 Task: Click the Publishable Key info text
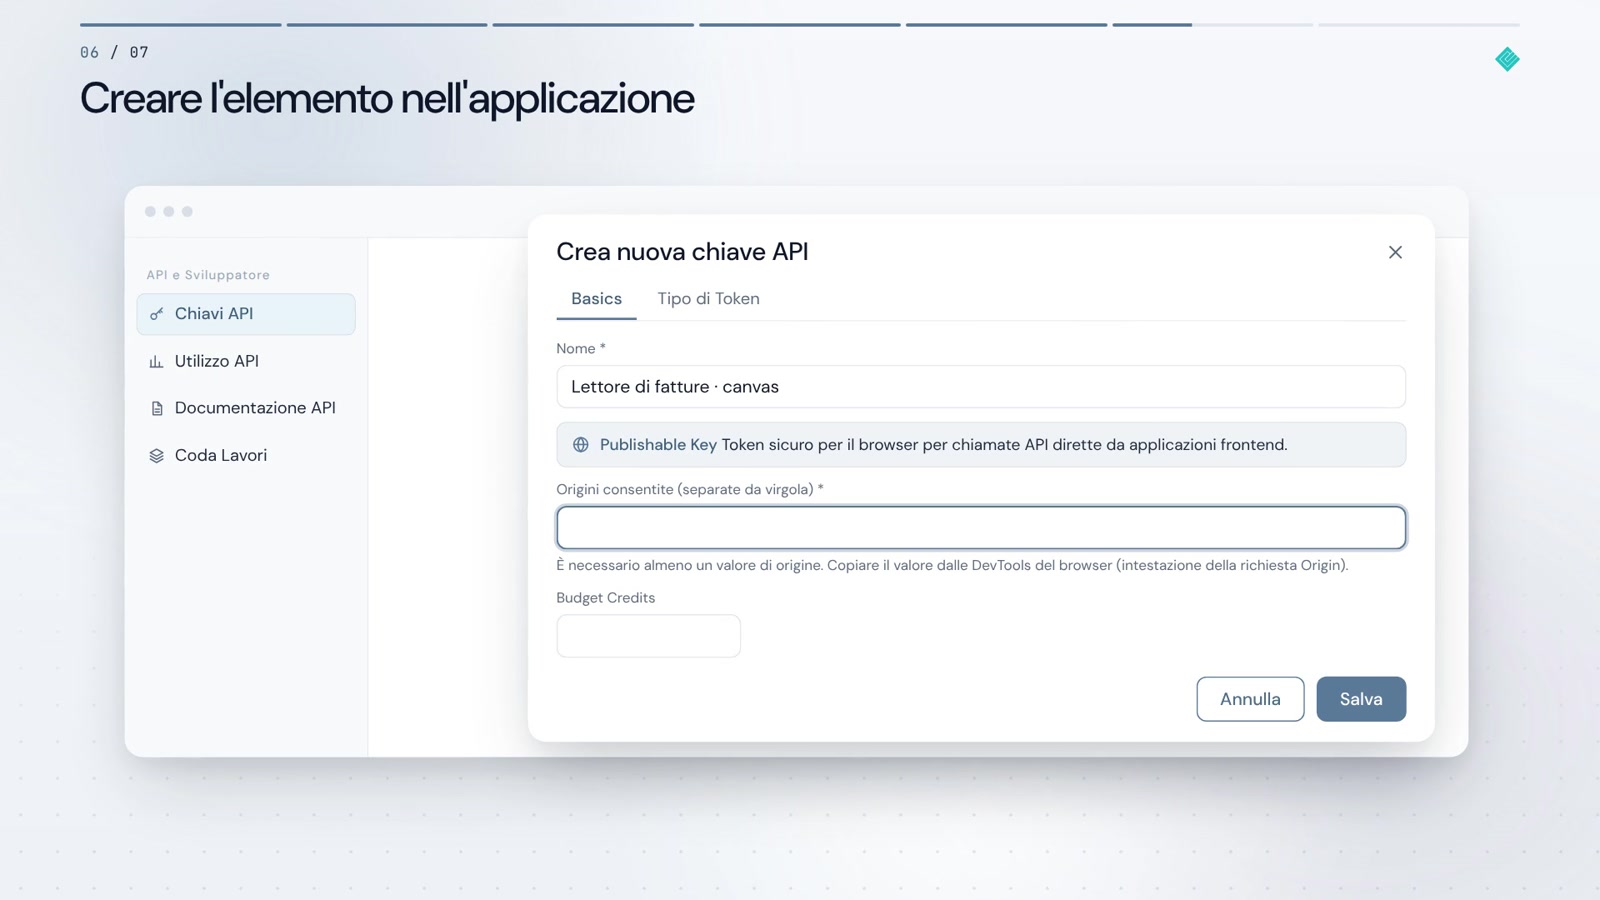(x=943, y=445)
